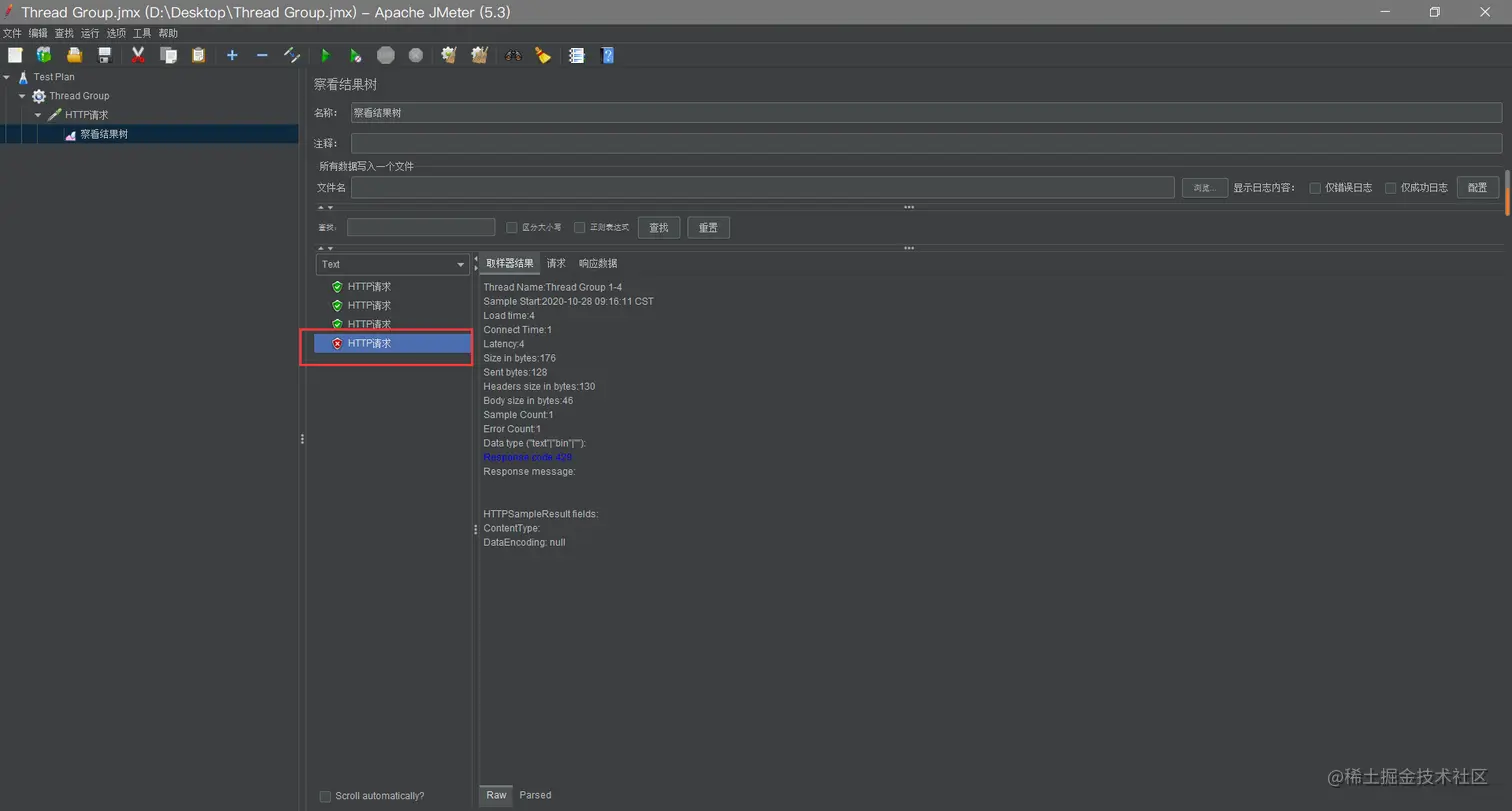Click the Copy icon in the toolbar
The width and height of the screenshot is (1512, 811).
click(168, 55)
